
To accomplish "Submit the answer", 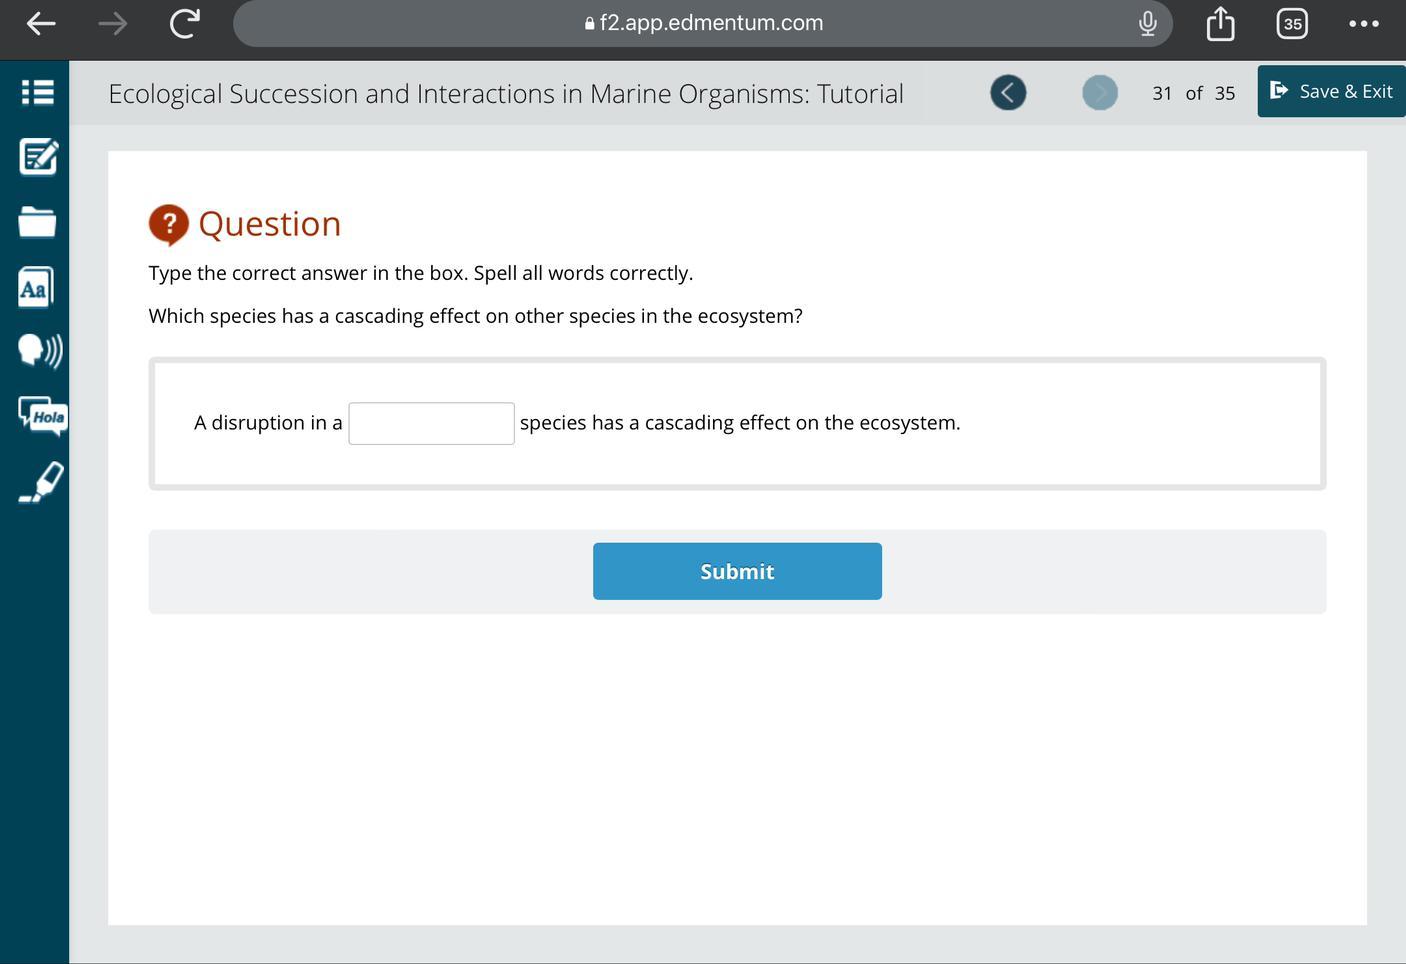I will tap(737, 571).
